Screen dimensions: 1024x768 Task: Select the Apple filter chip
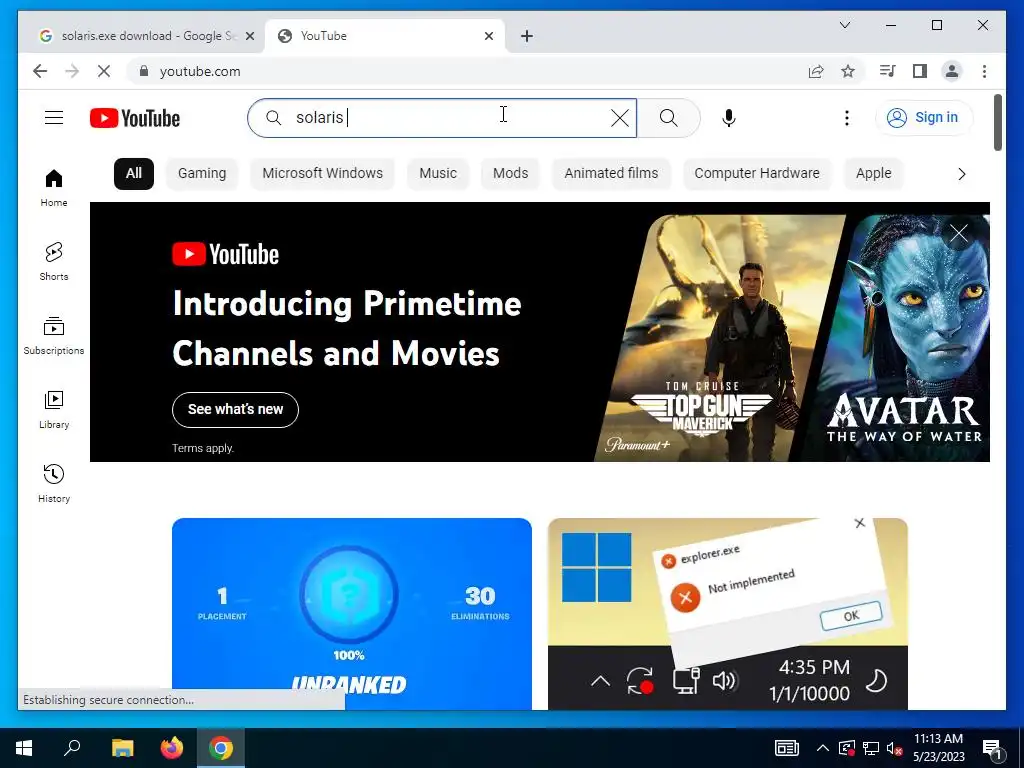point(873,174)
